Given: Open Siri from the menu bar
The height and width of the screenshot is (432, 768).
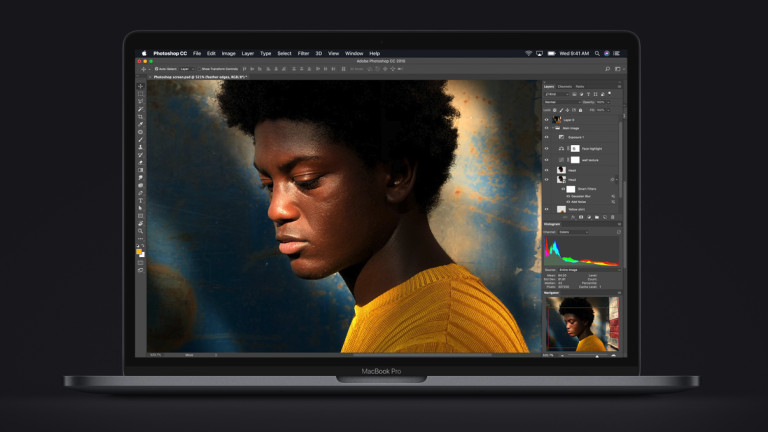Looking at the screenshot, I should (609, 53).
